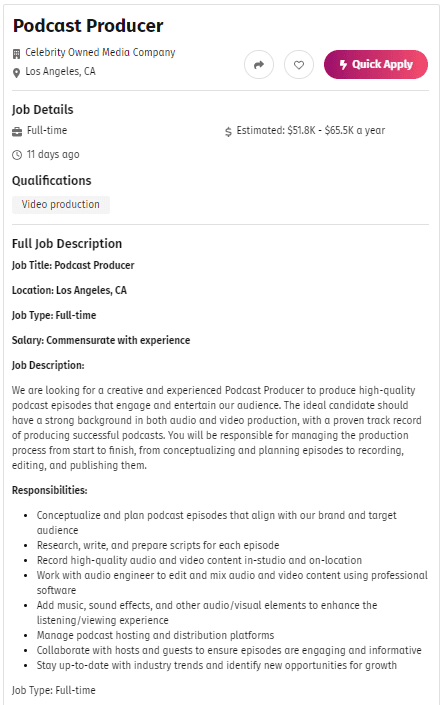The image size is (442, 705).
Task: Select the Video production qualification tag
Action: click(61, 205)
